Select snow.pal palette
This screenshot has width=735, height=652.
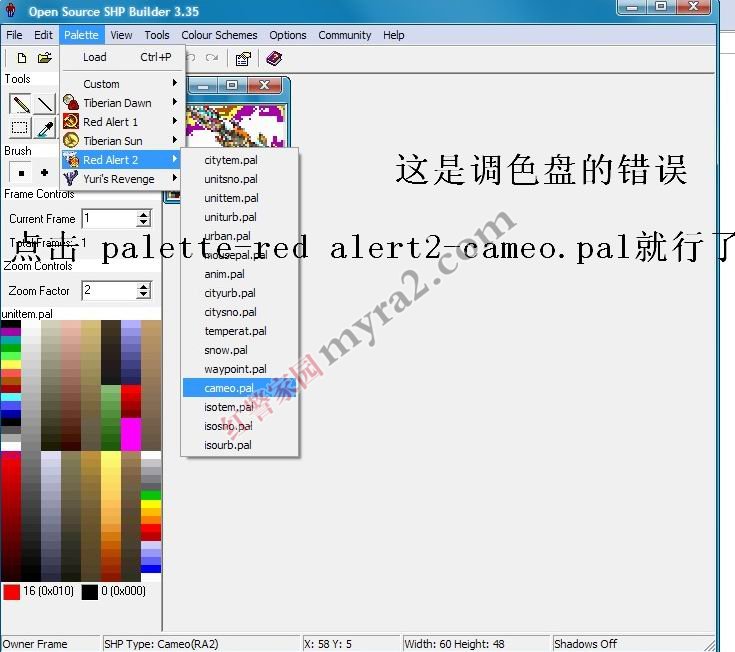[240, 350]
